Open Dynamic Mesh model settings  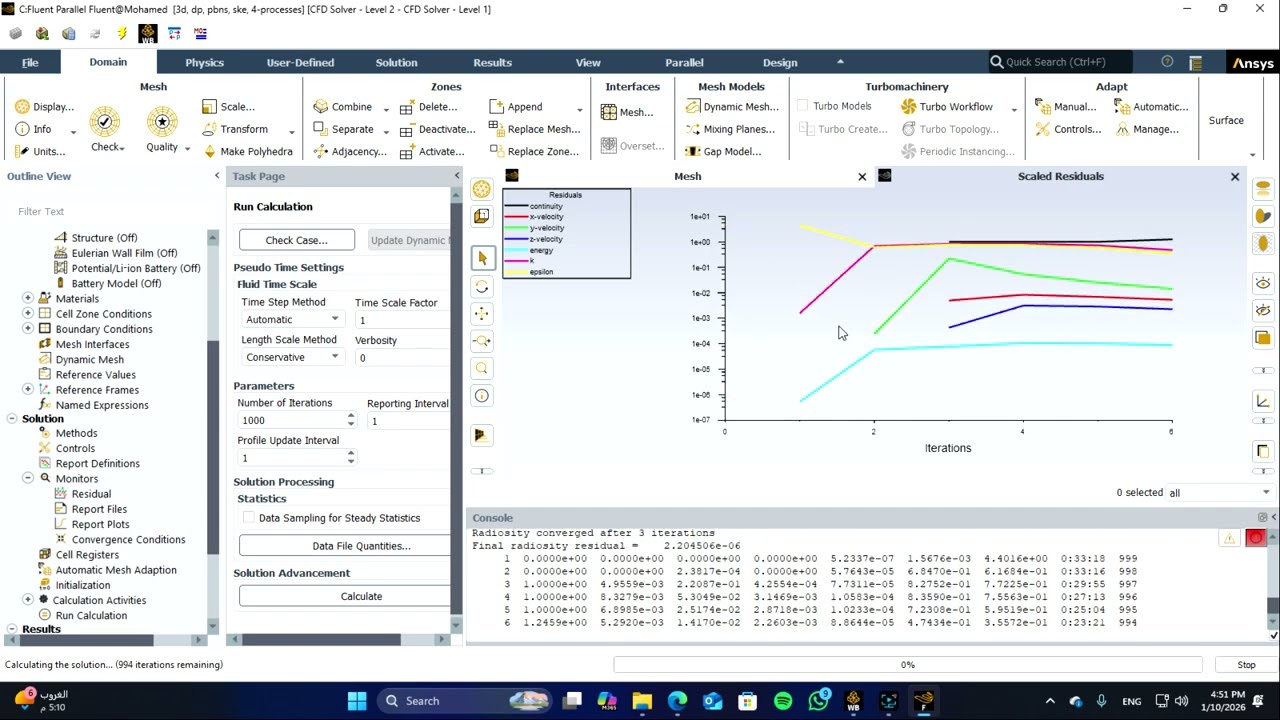(731, 107)
